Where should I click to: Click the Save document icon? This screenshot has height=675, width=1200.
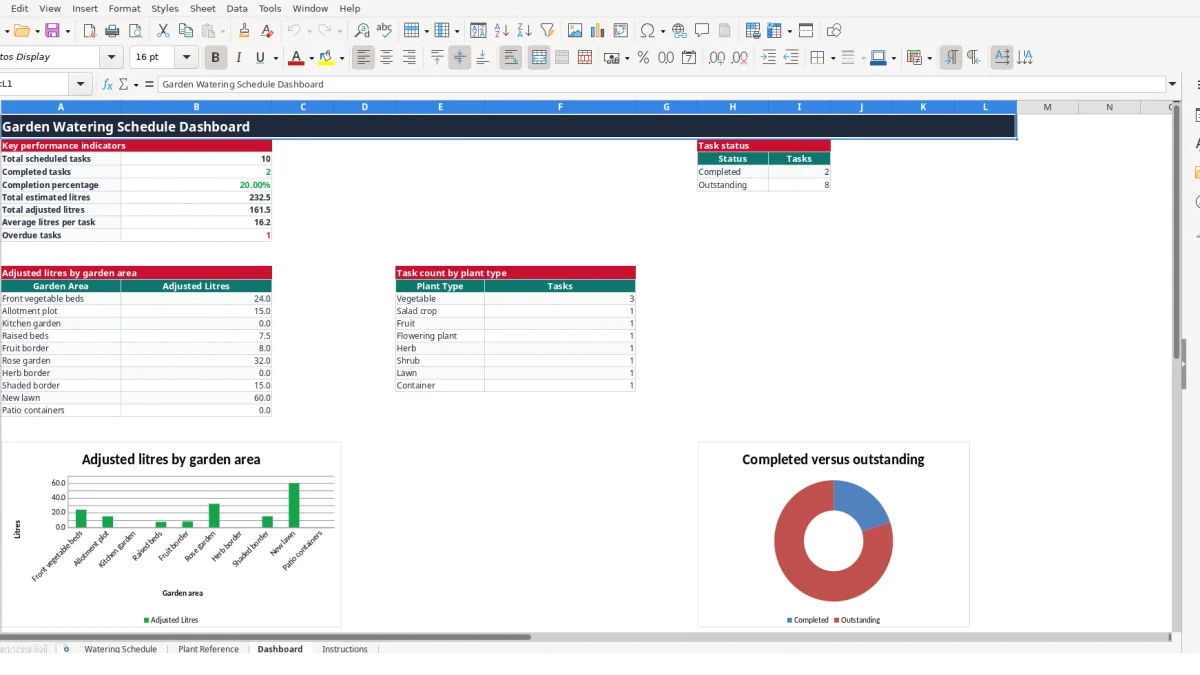[52, 31]
